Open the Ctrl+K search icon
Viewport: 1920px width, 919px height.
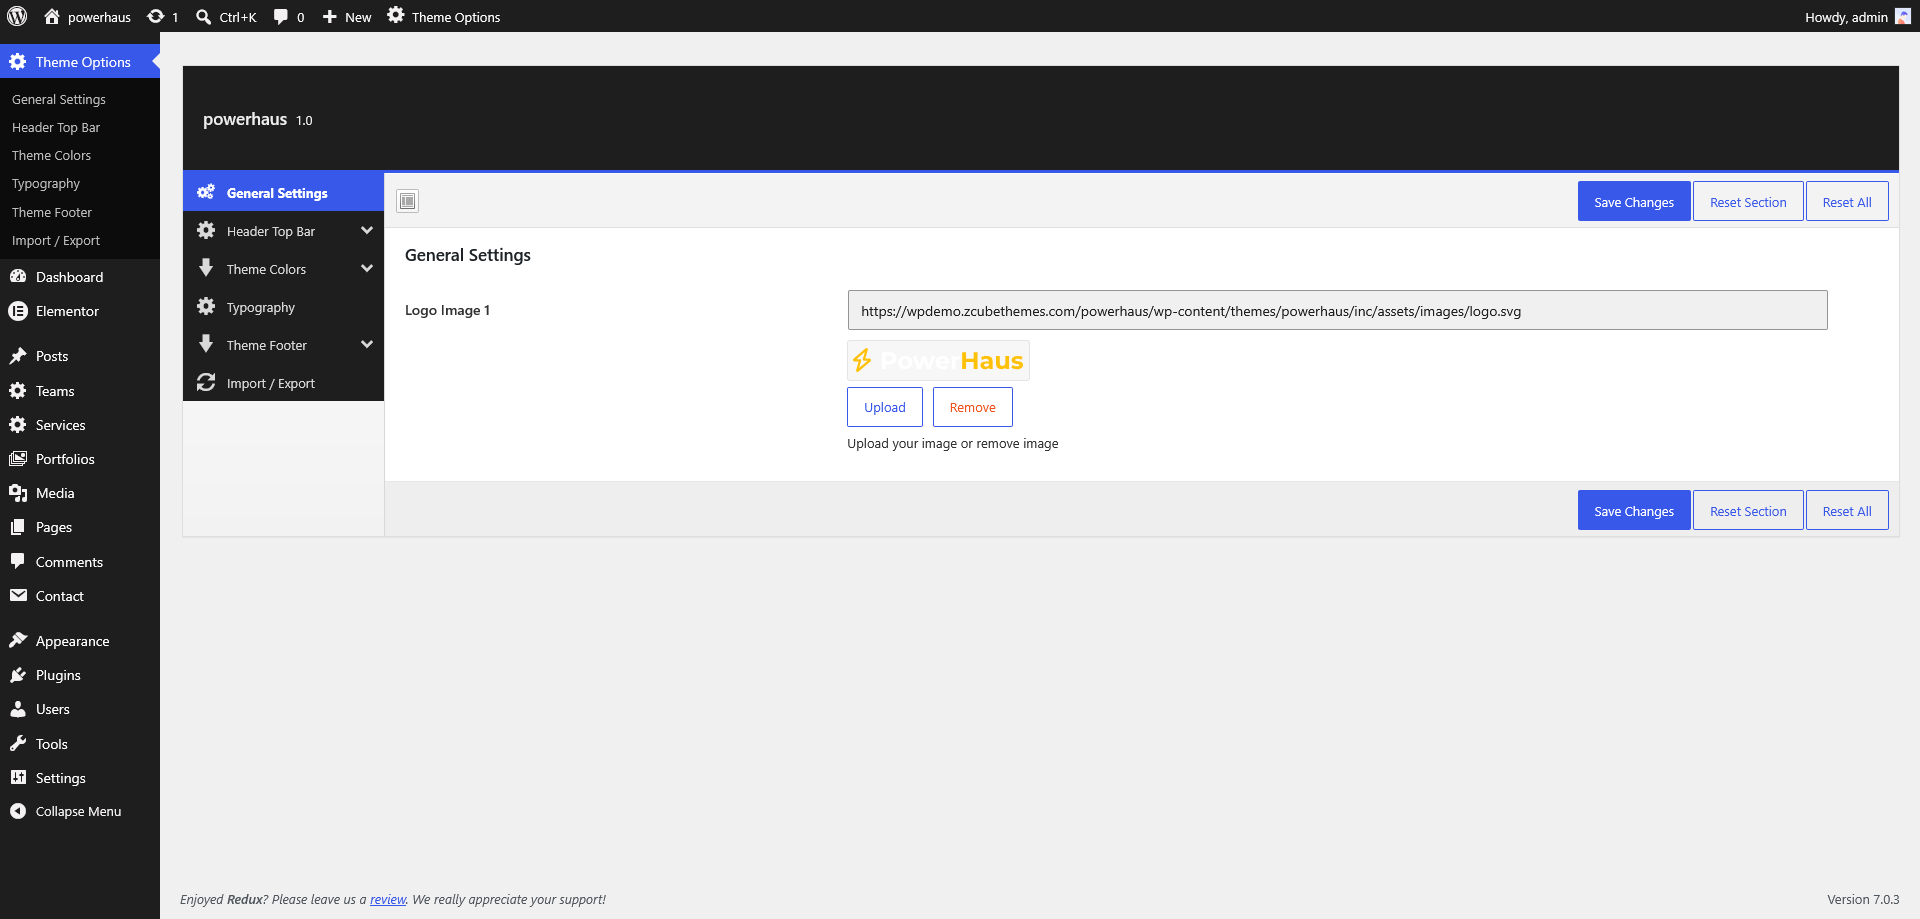(203, 16)
